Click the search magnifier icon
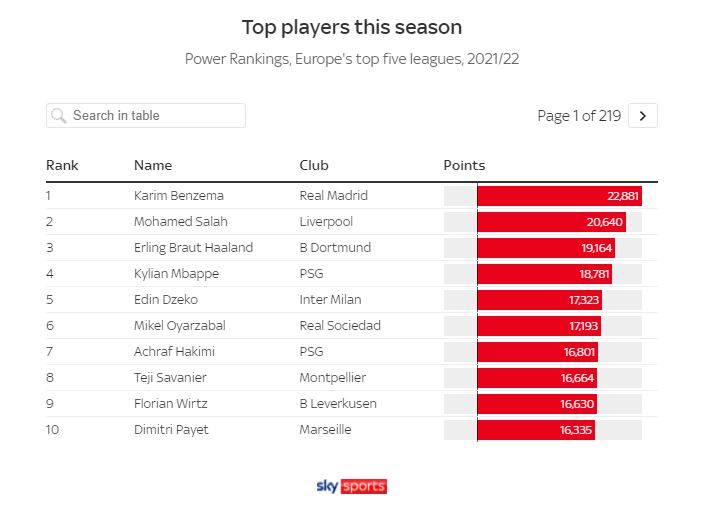 [59, 116]
